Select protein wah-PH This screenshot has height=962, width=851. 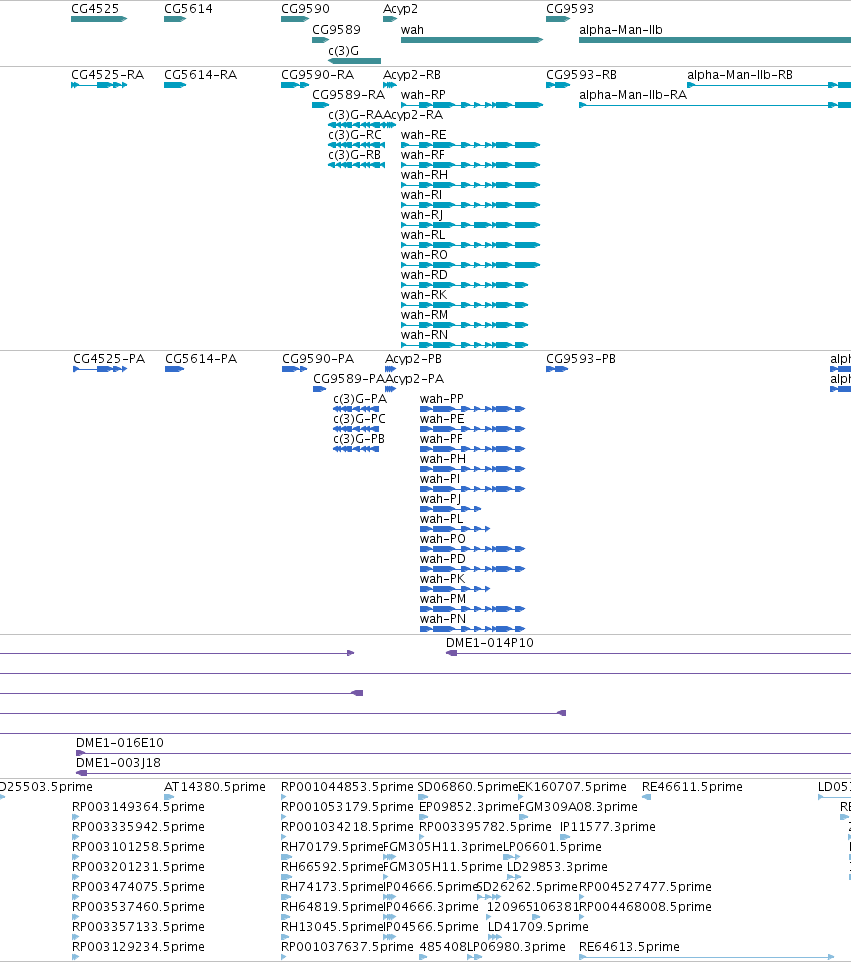click(x=443, y=459)
